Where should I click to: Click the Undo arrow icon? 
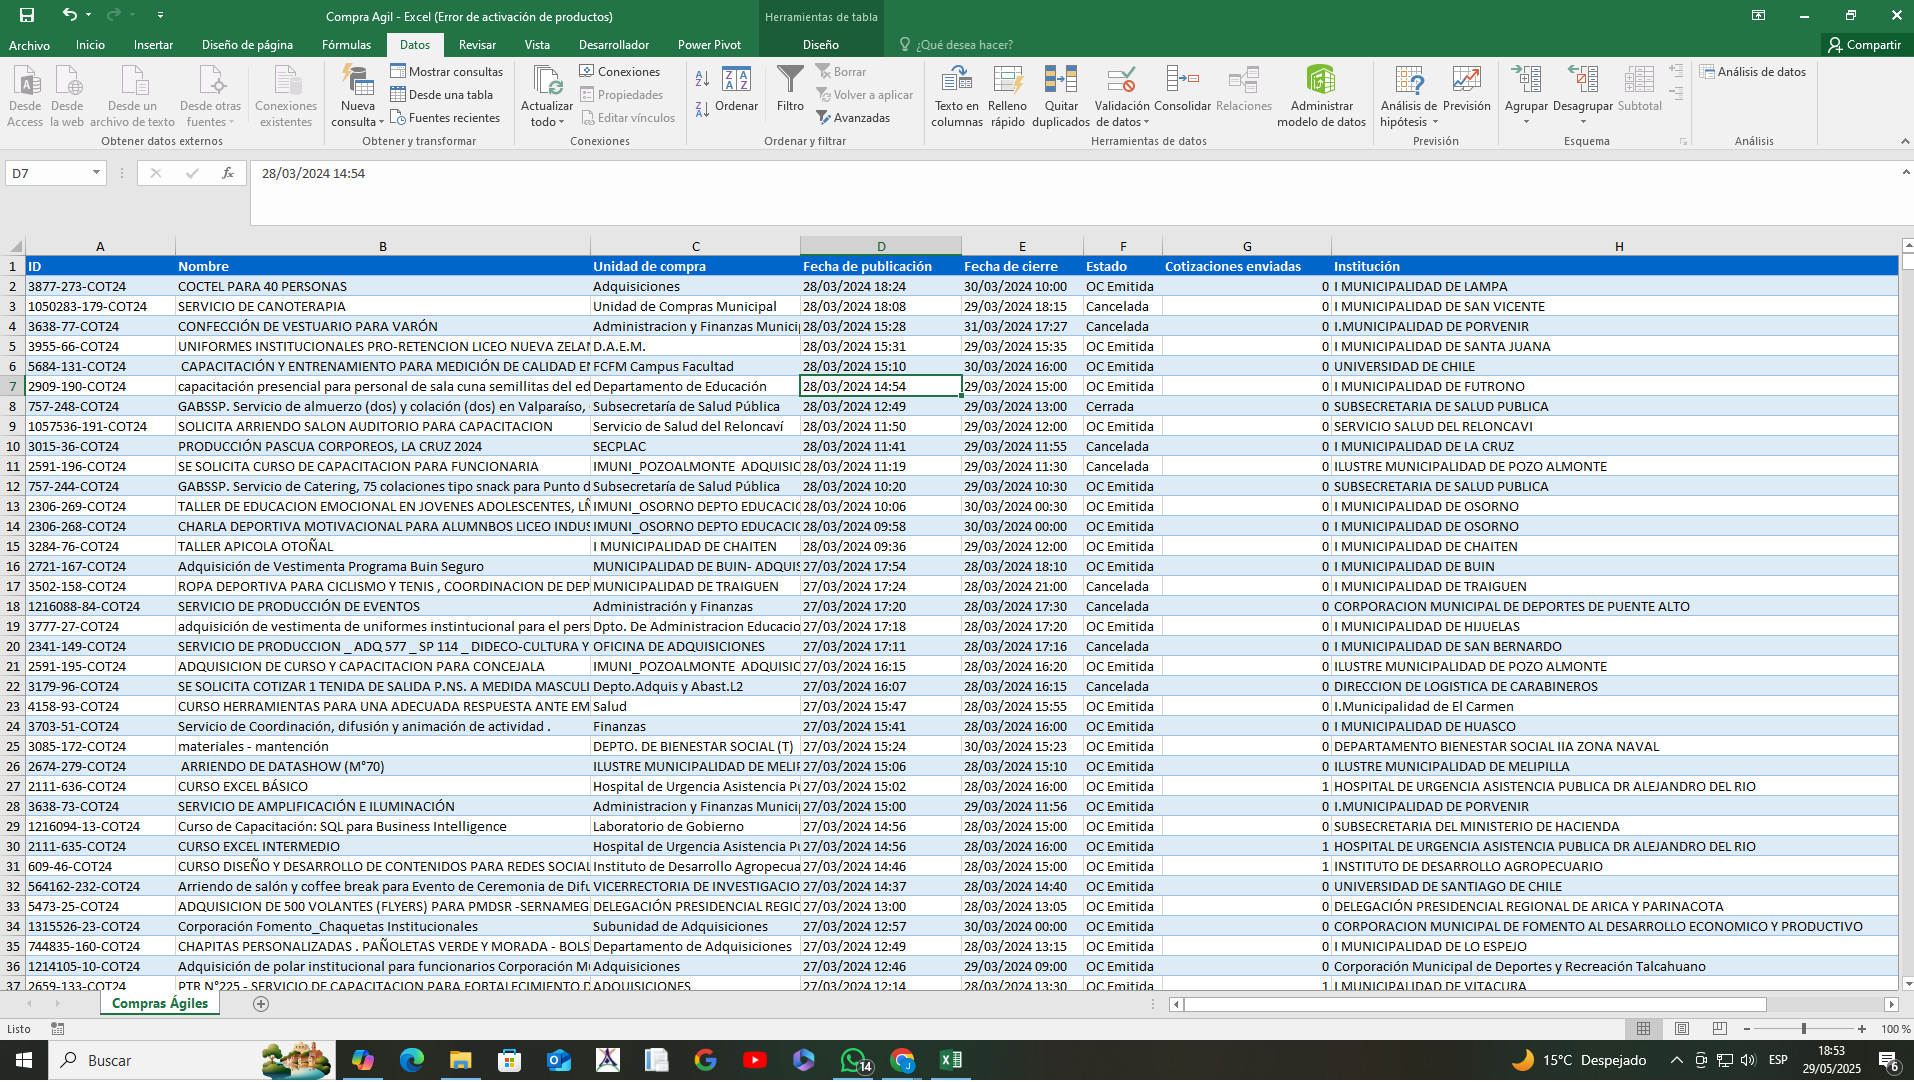pos(69,15)
